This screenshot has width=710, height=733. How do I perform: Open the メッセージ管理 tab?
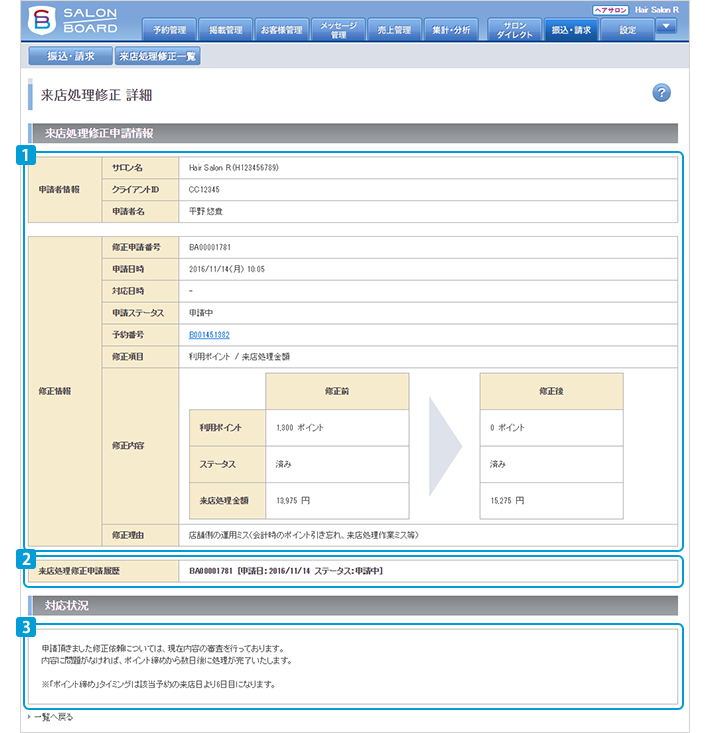click(338, 30)
